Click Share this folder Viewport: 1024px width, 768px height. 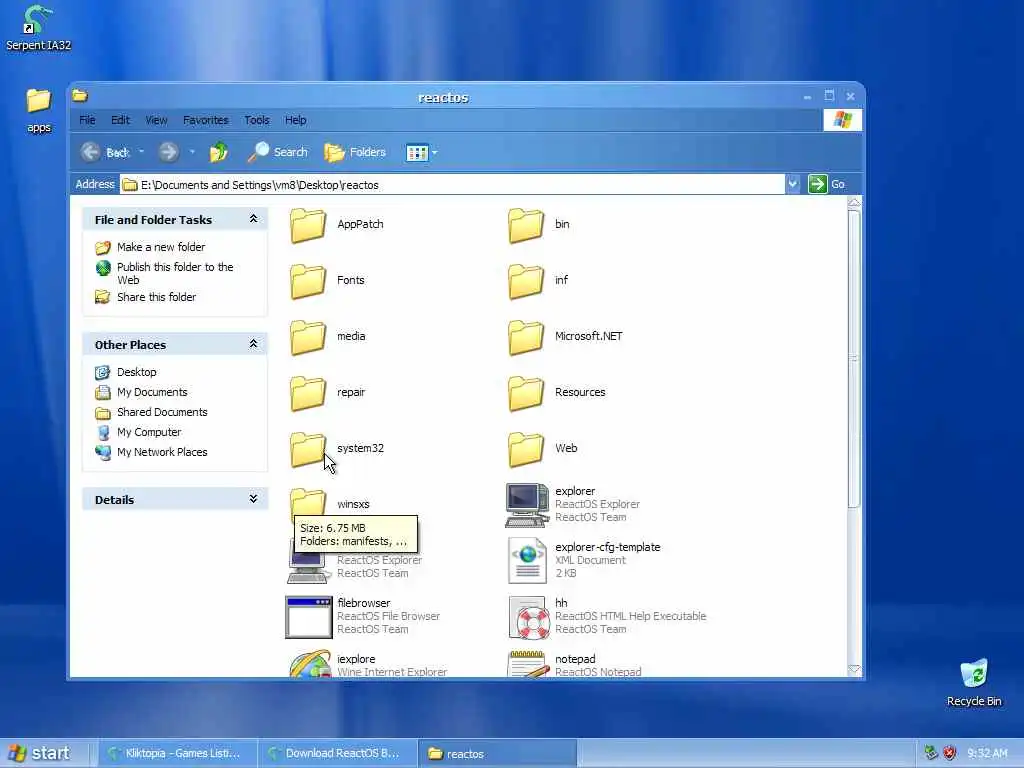(x=146, y=297)
